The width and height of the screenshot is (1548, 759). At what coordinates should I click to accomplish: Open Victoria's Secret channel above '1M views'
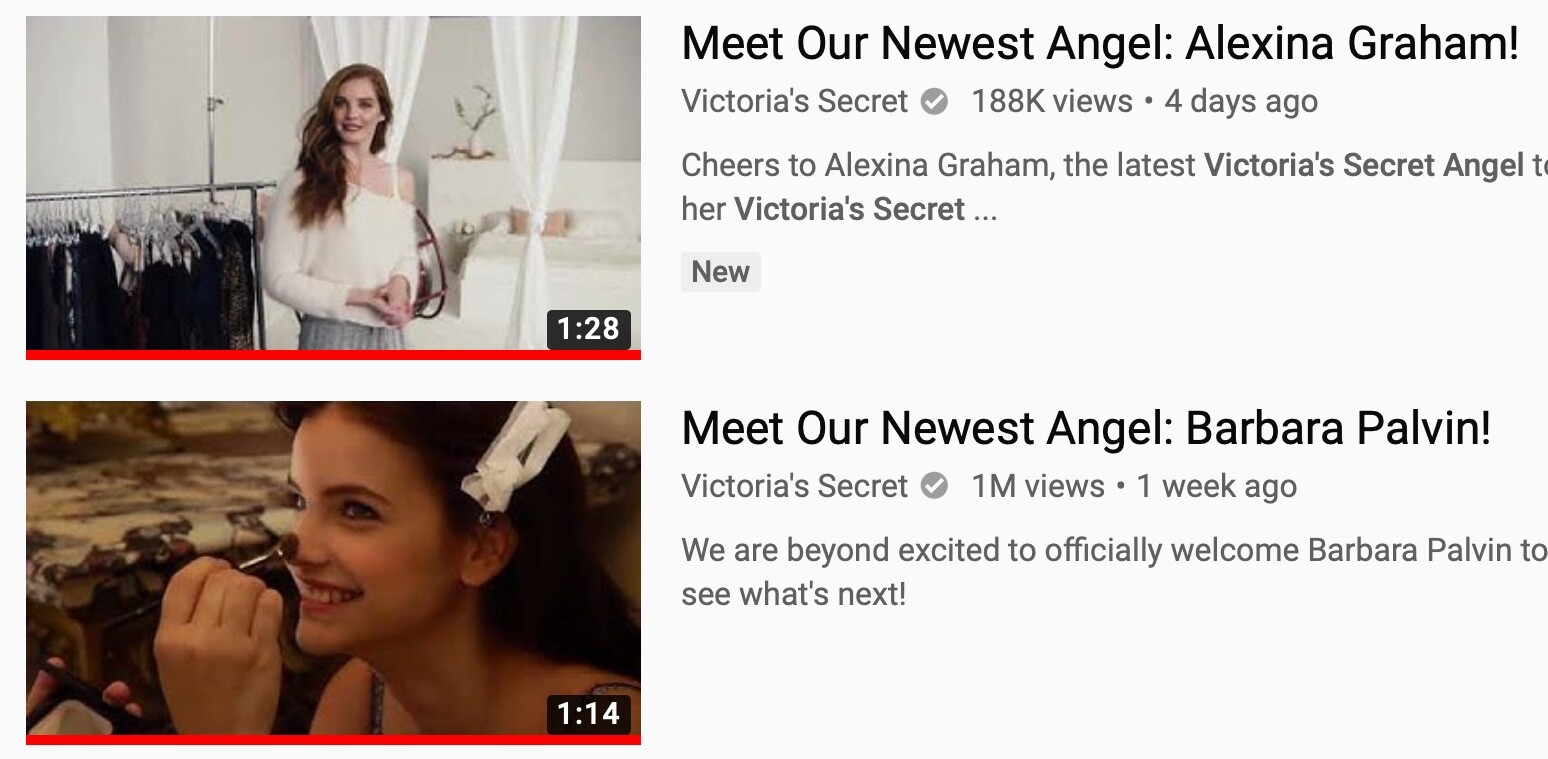coord(794,486)
